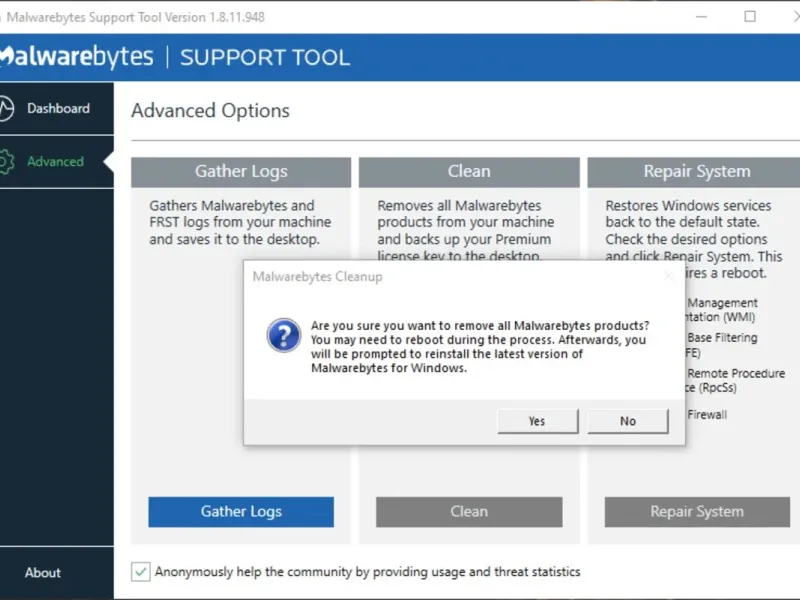Image resolution: width=800 pixels, height=600 pixels.
Task: Uncheck anonymous usage and threat statistics checkbox
Action: point(141,572)
